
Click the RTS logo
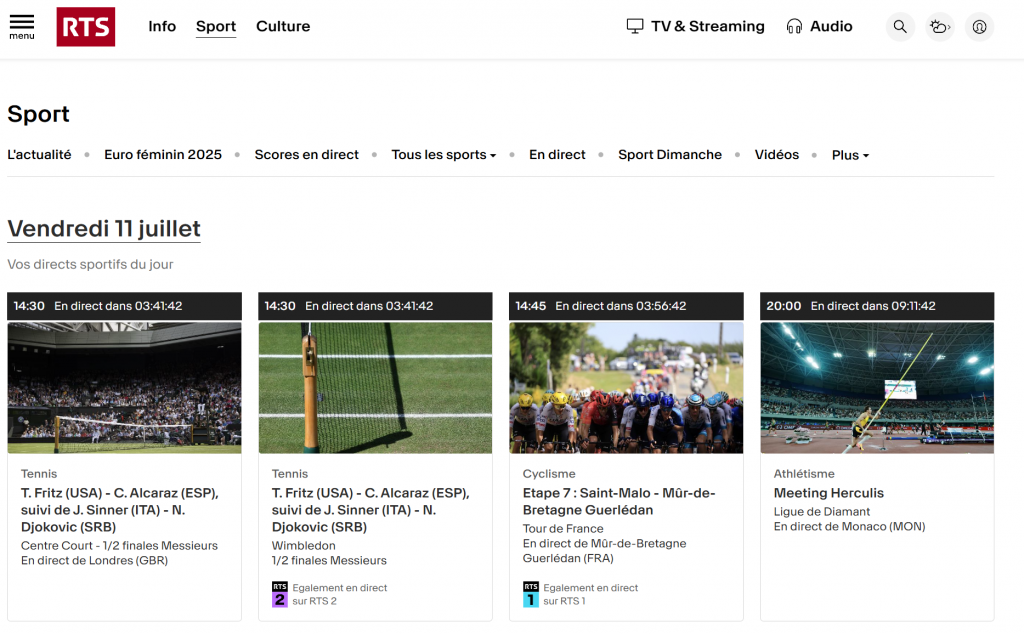(x=86, y=27)
